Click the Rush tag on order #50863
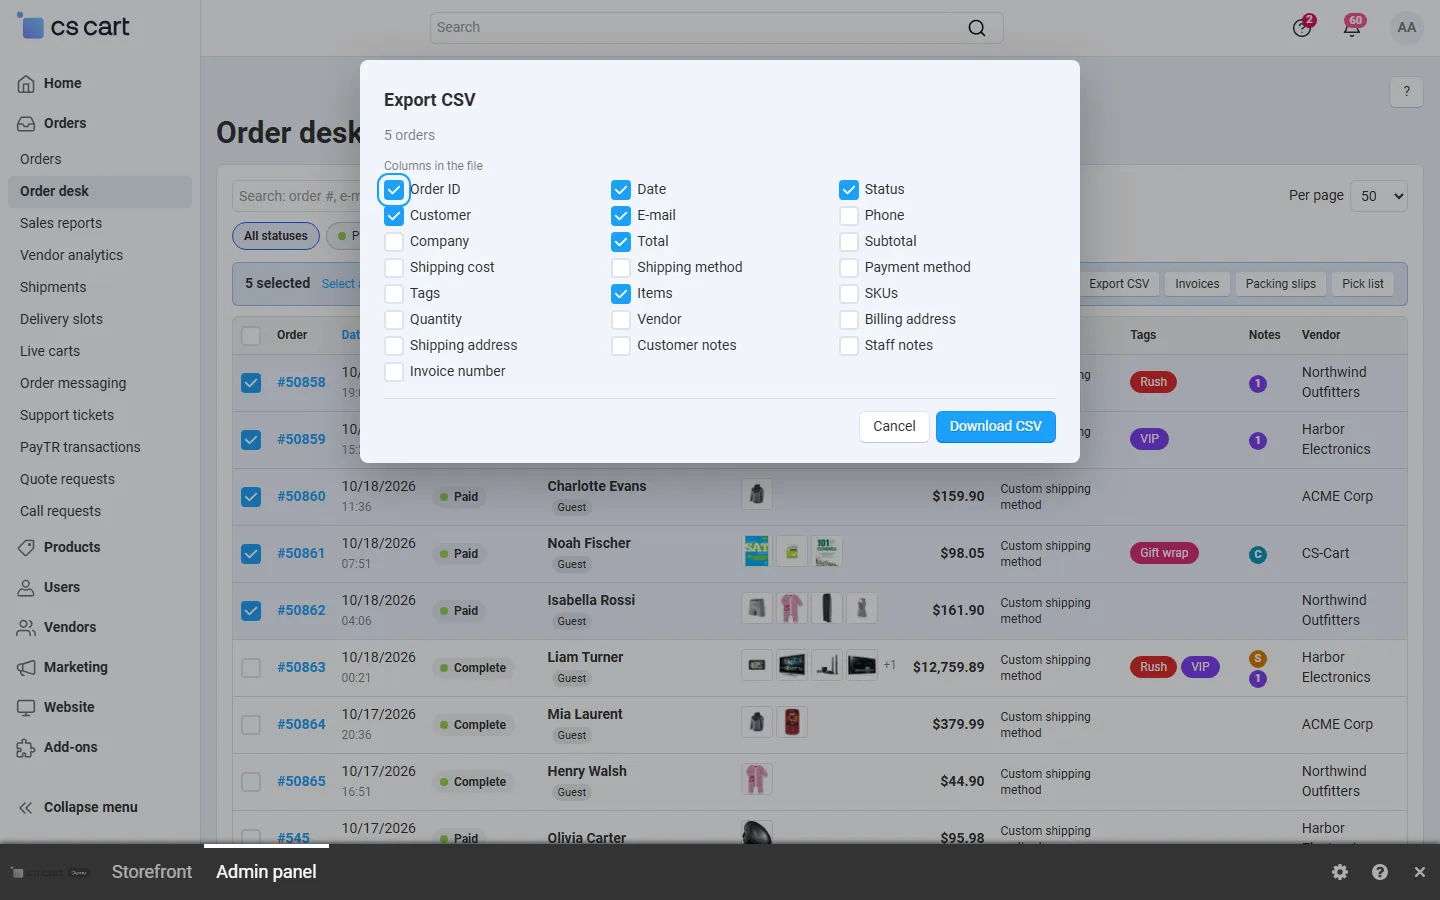This screenshot has height=900, width=1440. (x=1153, y=667)
